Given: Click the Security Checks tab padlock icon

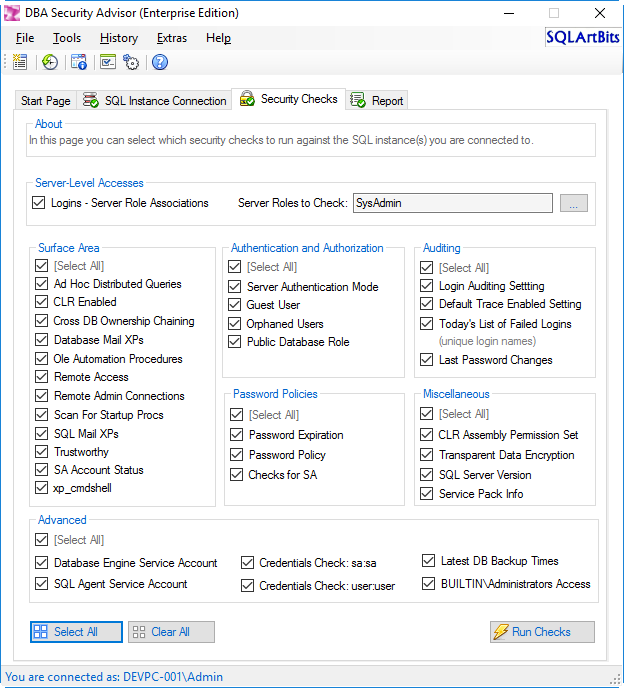Looking at the screenshot, I should coord(247,99).
